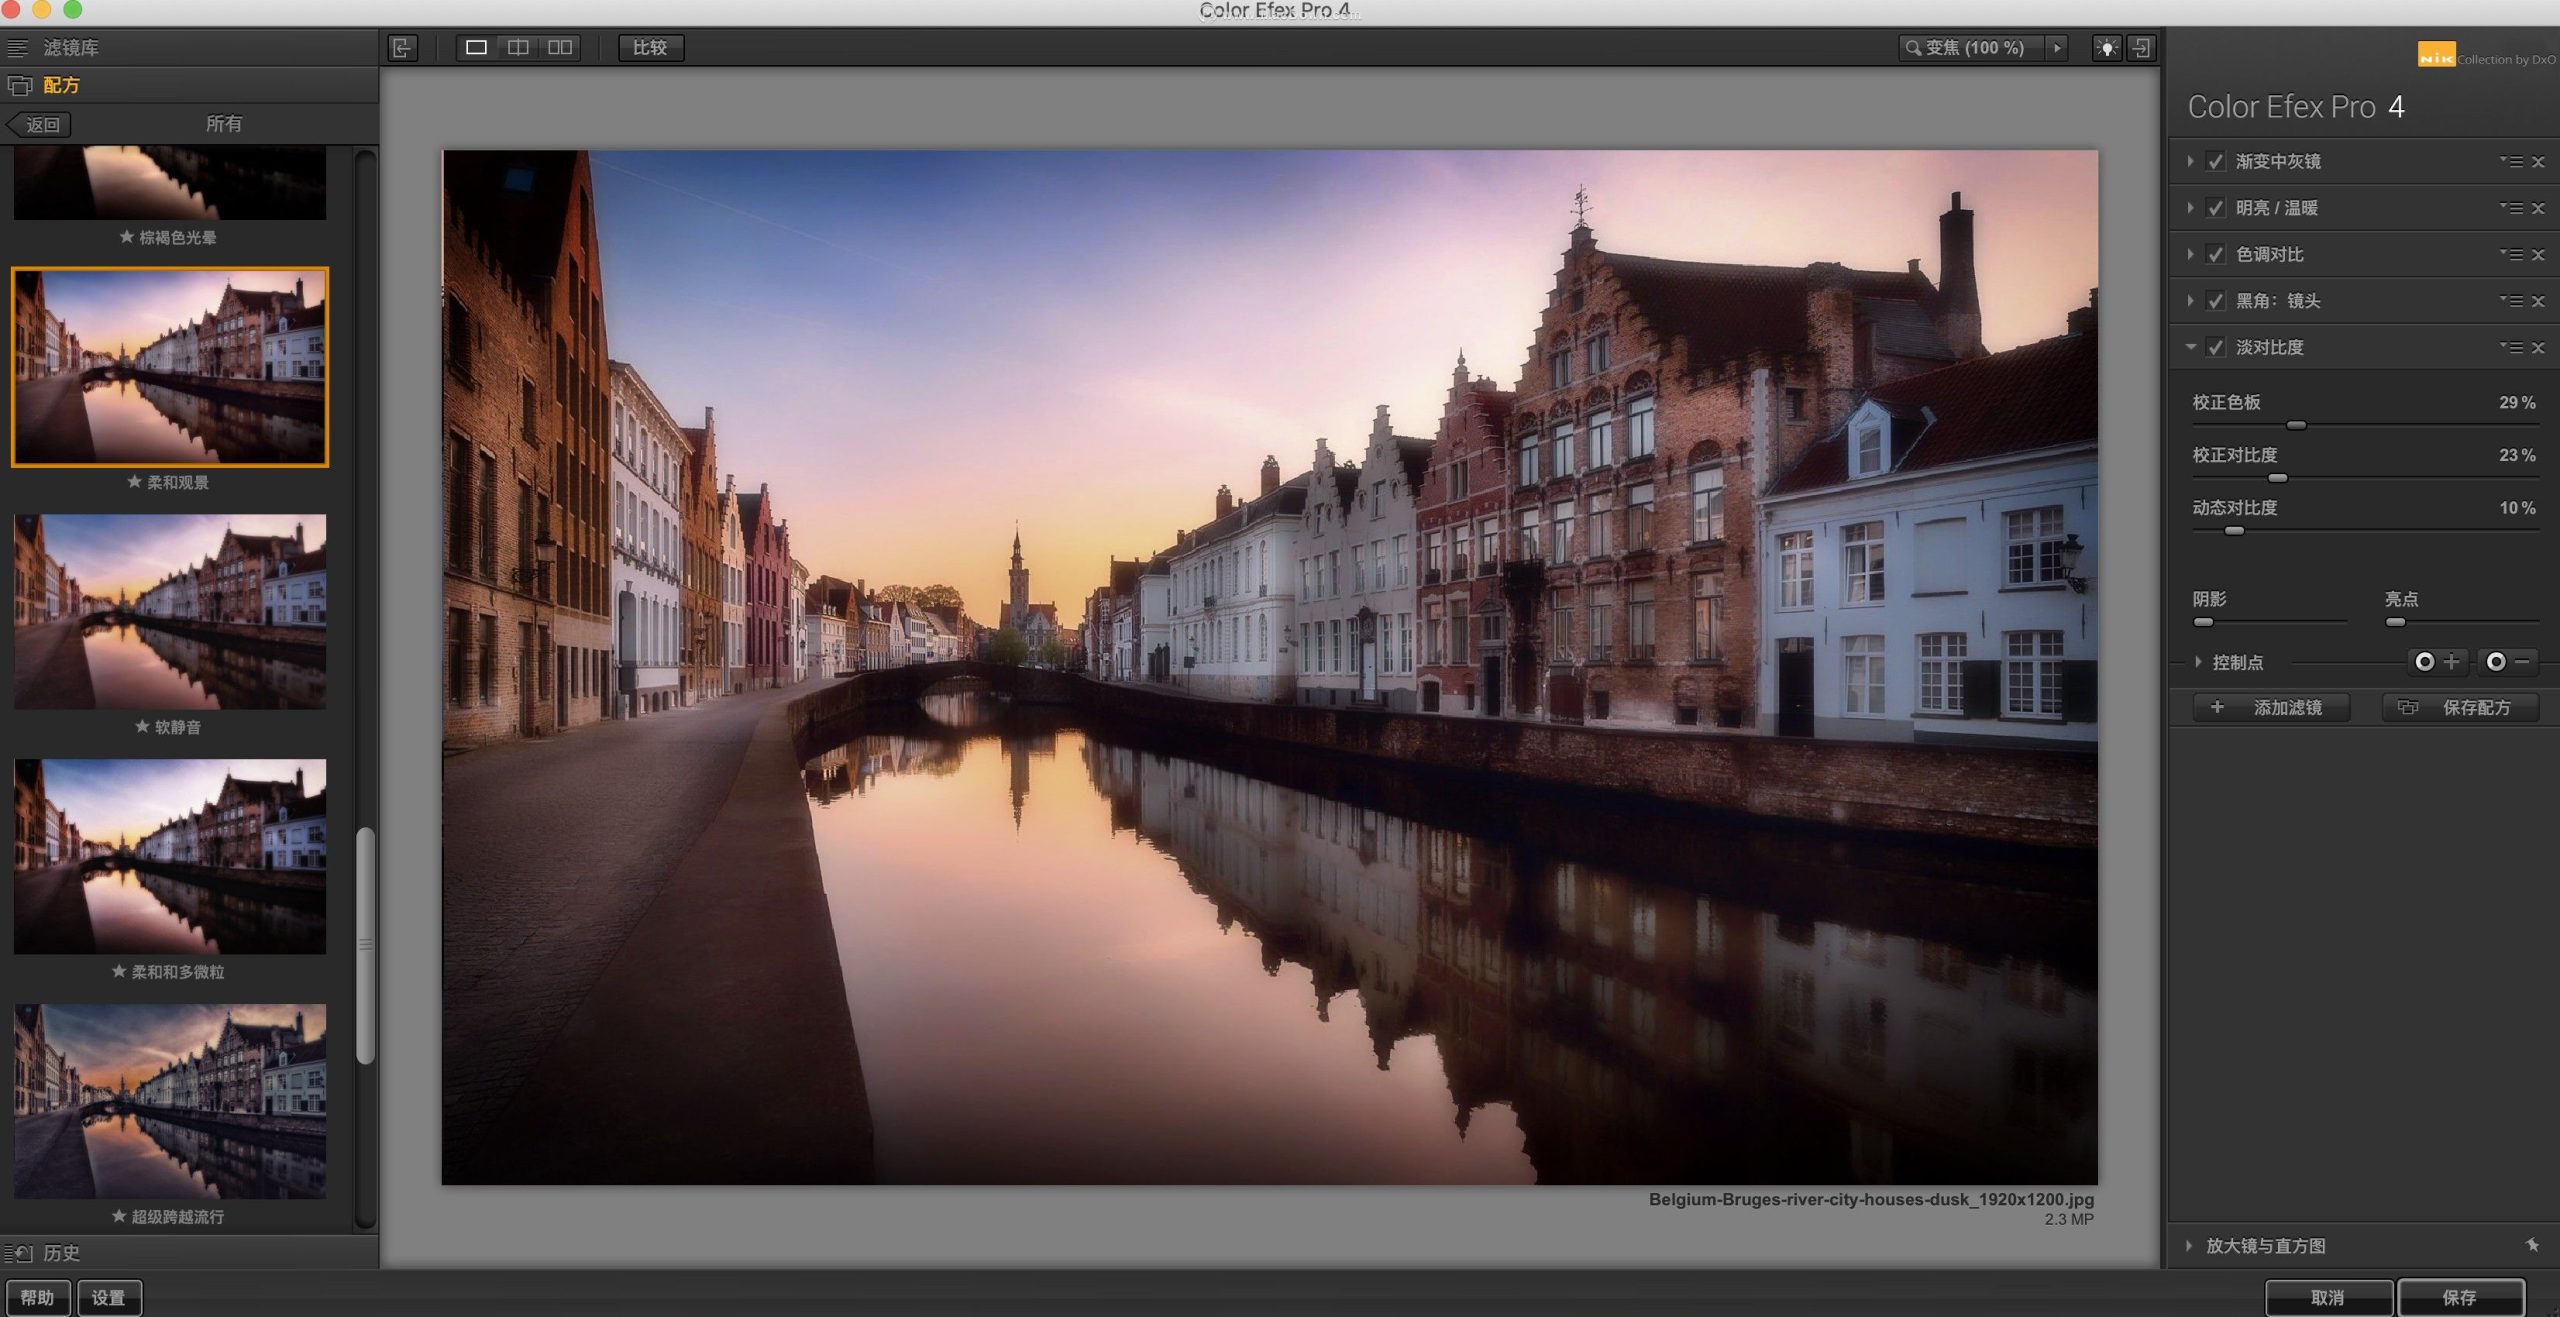Switch to split preview view
2560x1317 pixels.
tap(518, 47)
